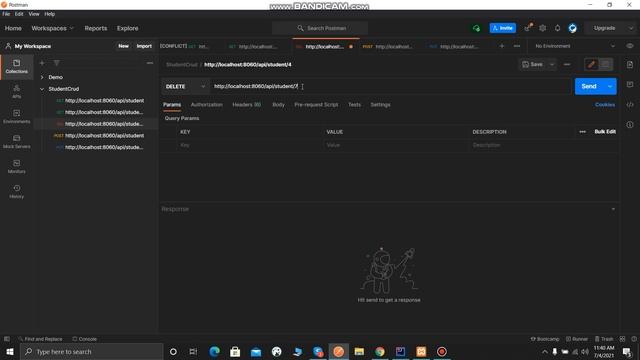Image resolution: width=640 pixels, height=360 pixels.
Task: Click the New button in My Workspace
Action: 123,46
